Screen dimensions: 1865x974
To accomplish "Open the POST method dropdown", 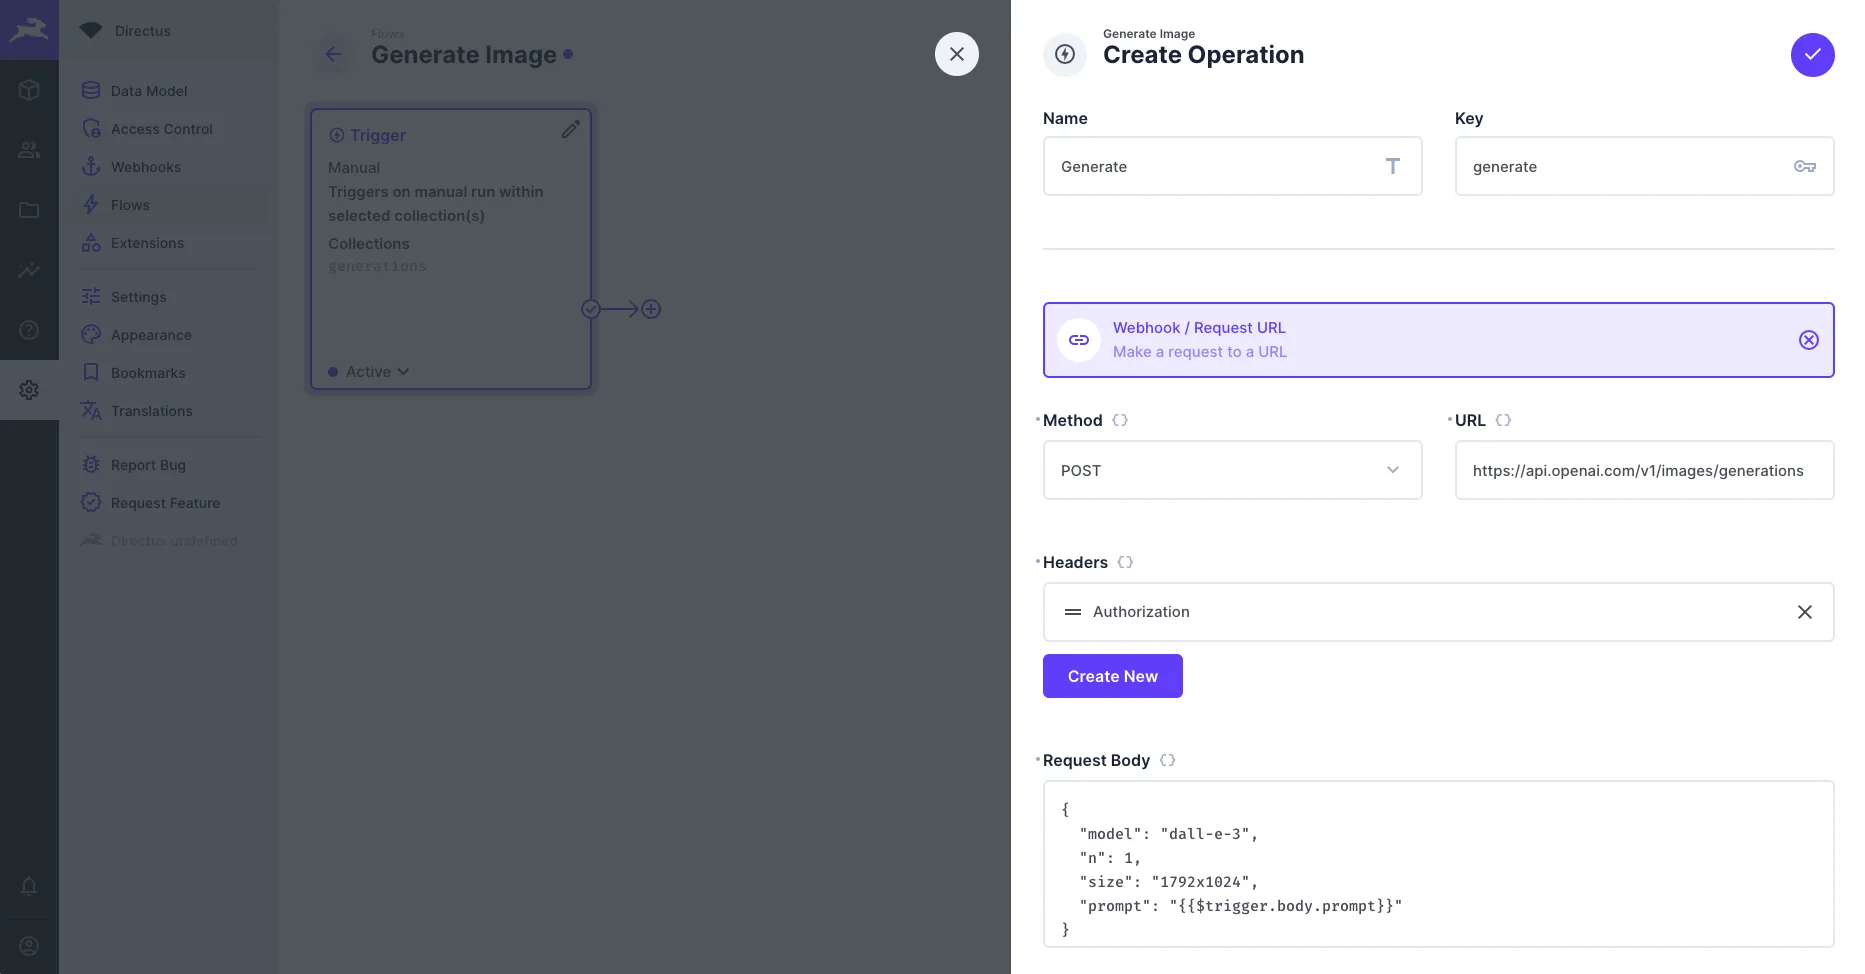I will click(1232, 470).
